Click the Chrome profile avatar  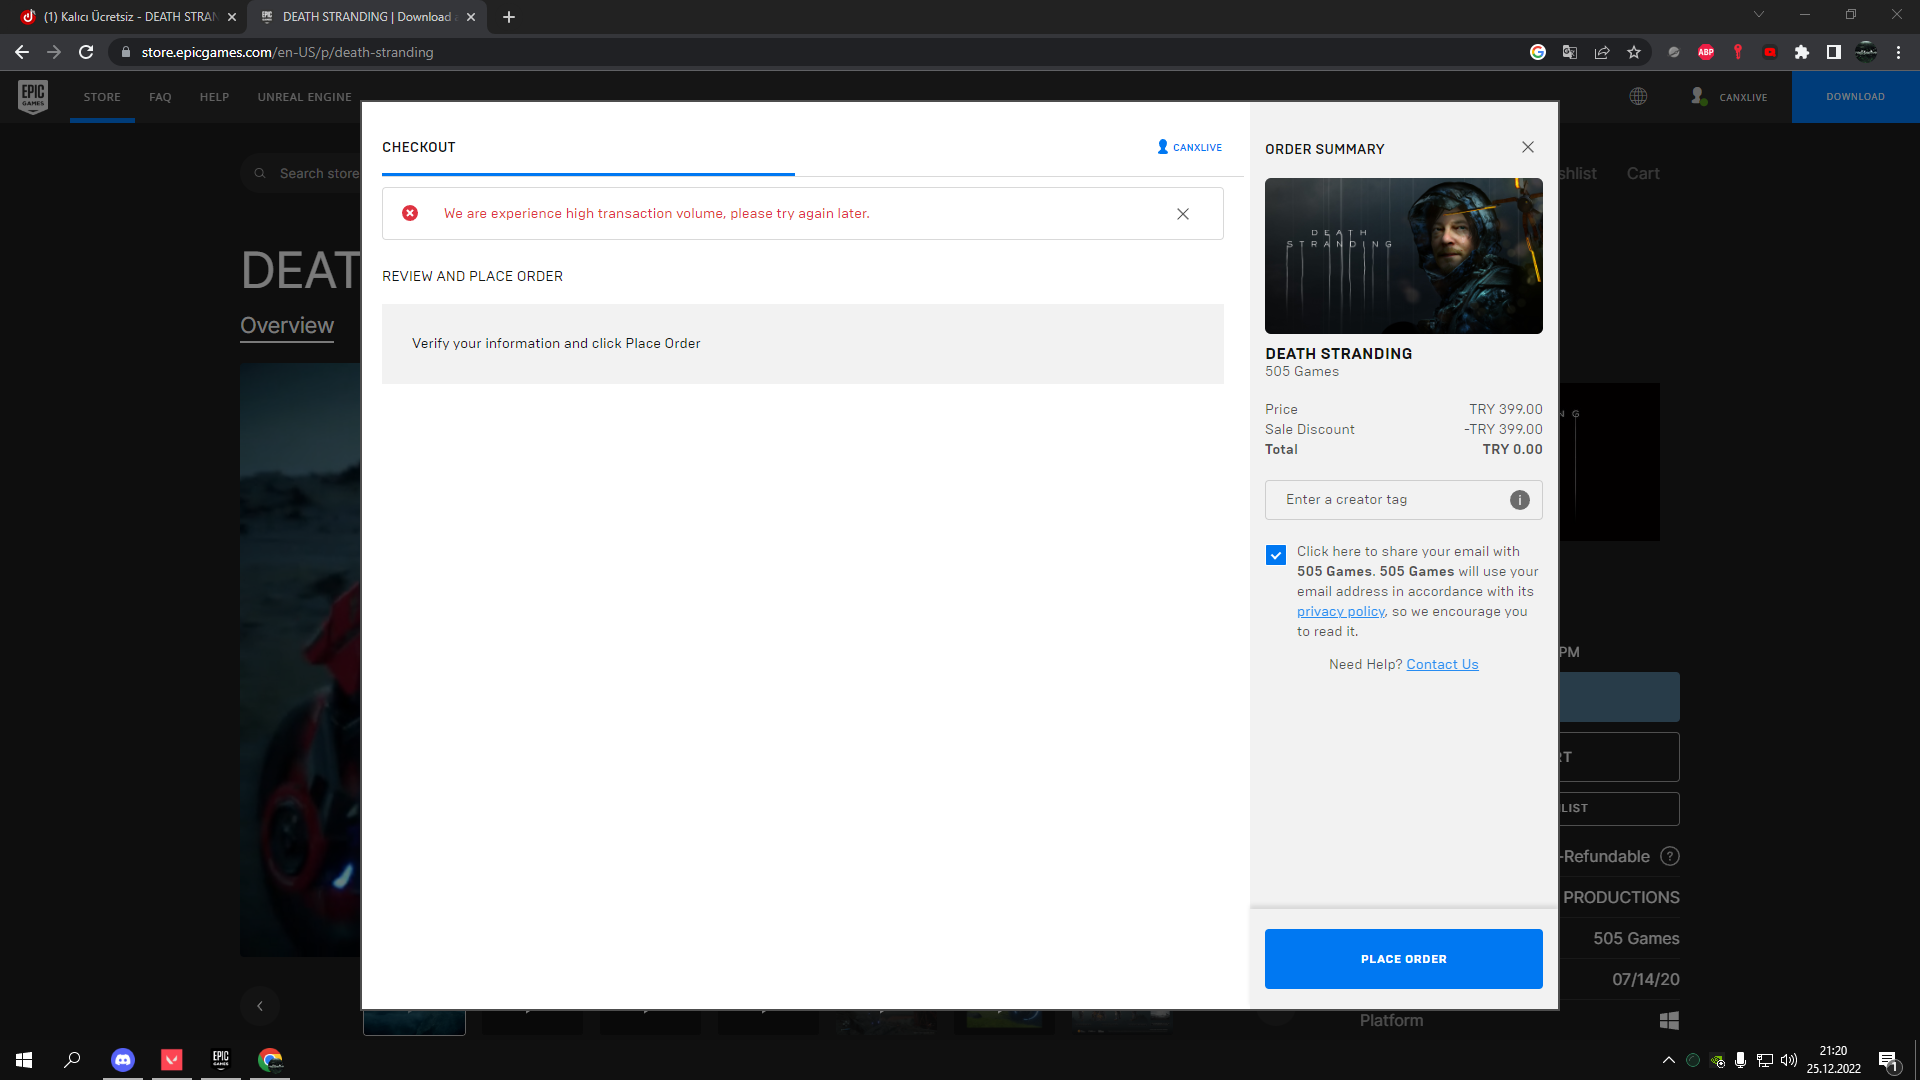(1866, 52)
